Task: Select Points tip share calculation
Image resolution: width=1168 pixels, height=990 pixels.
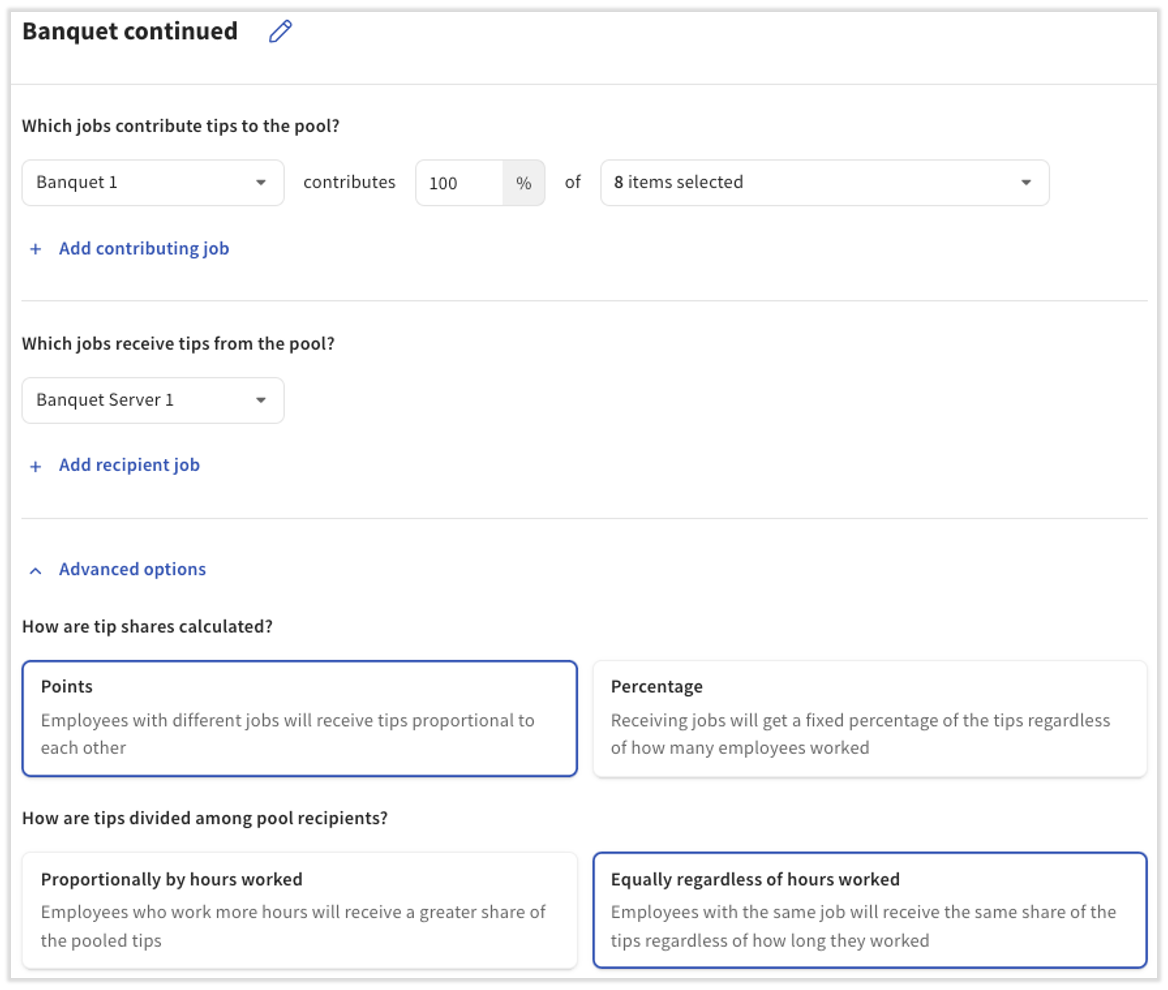Action: pos(299,718)
